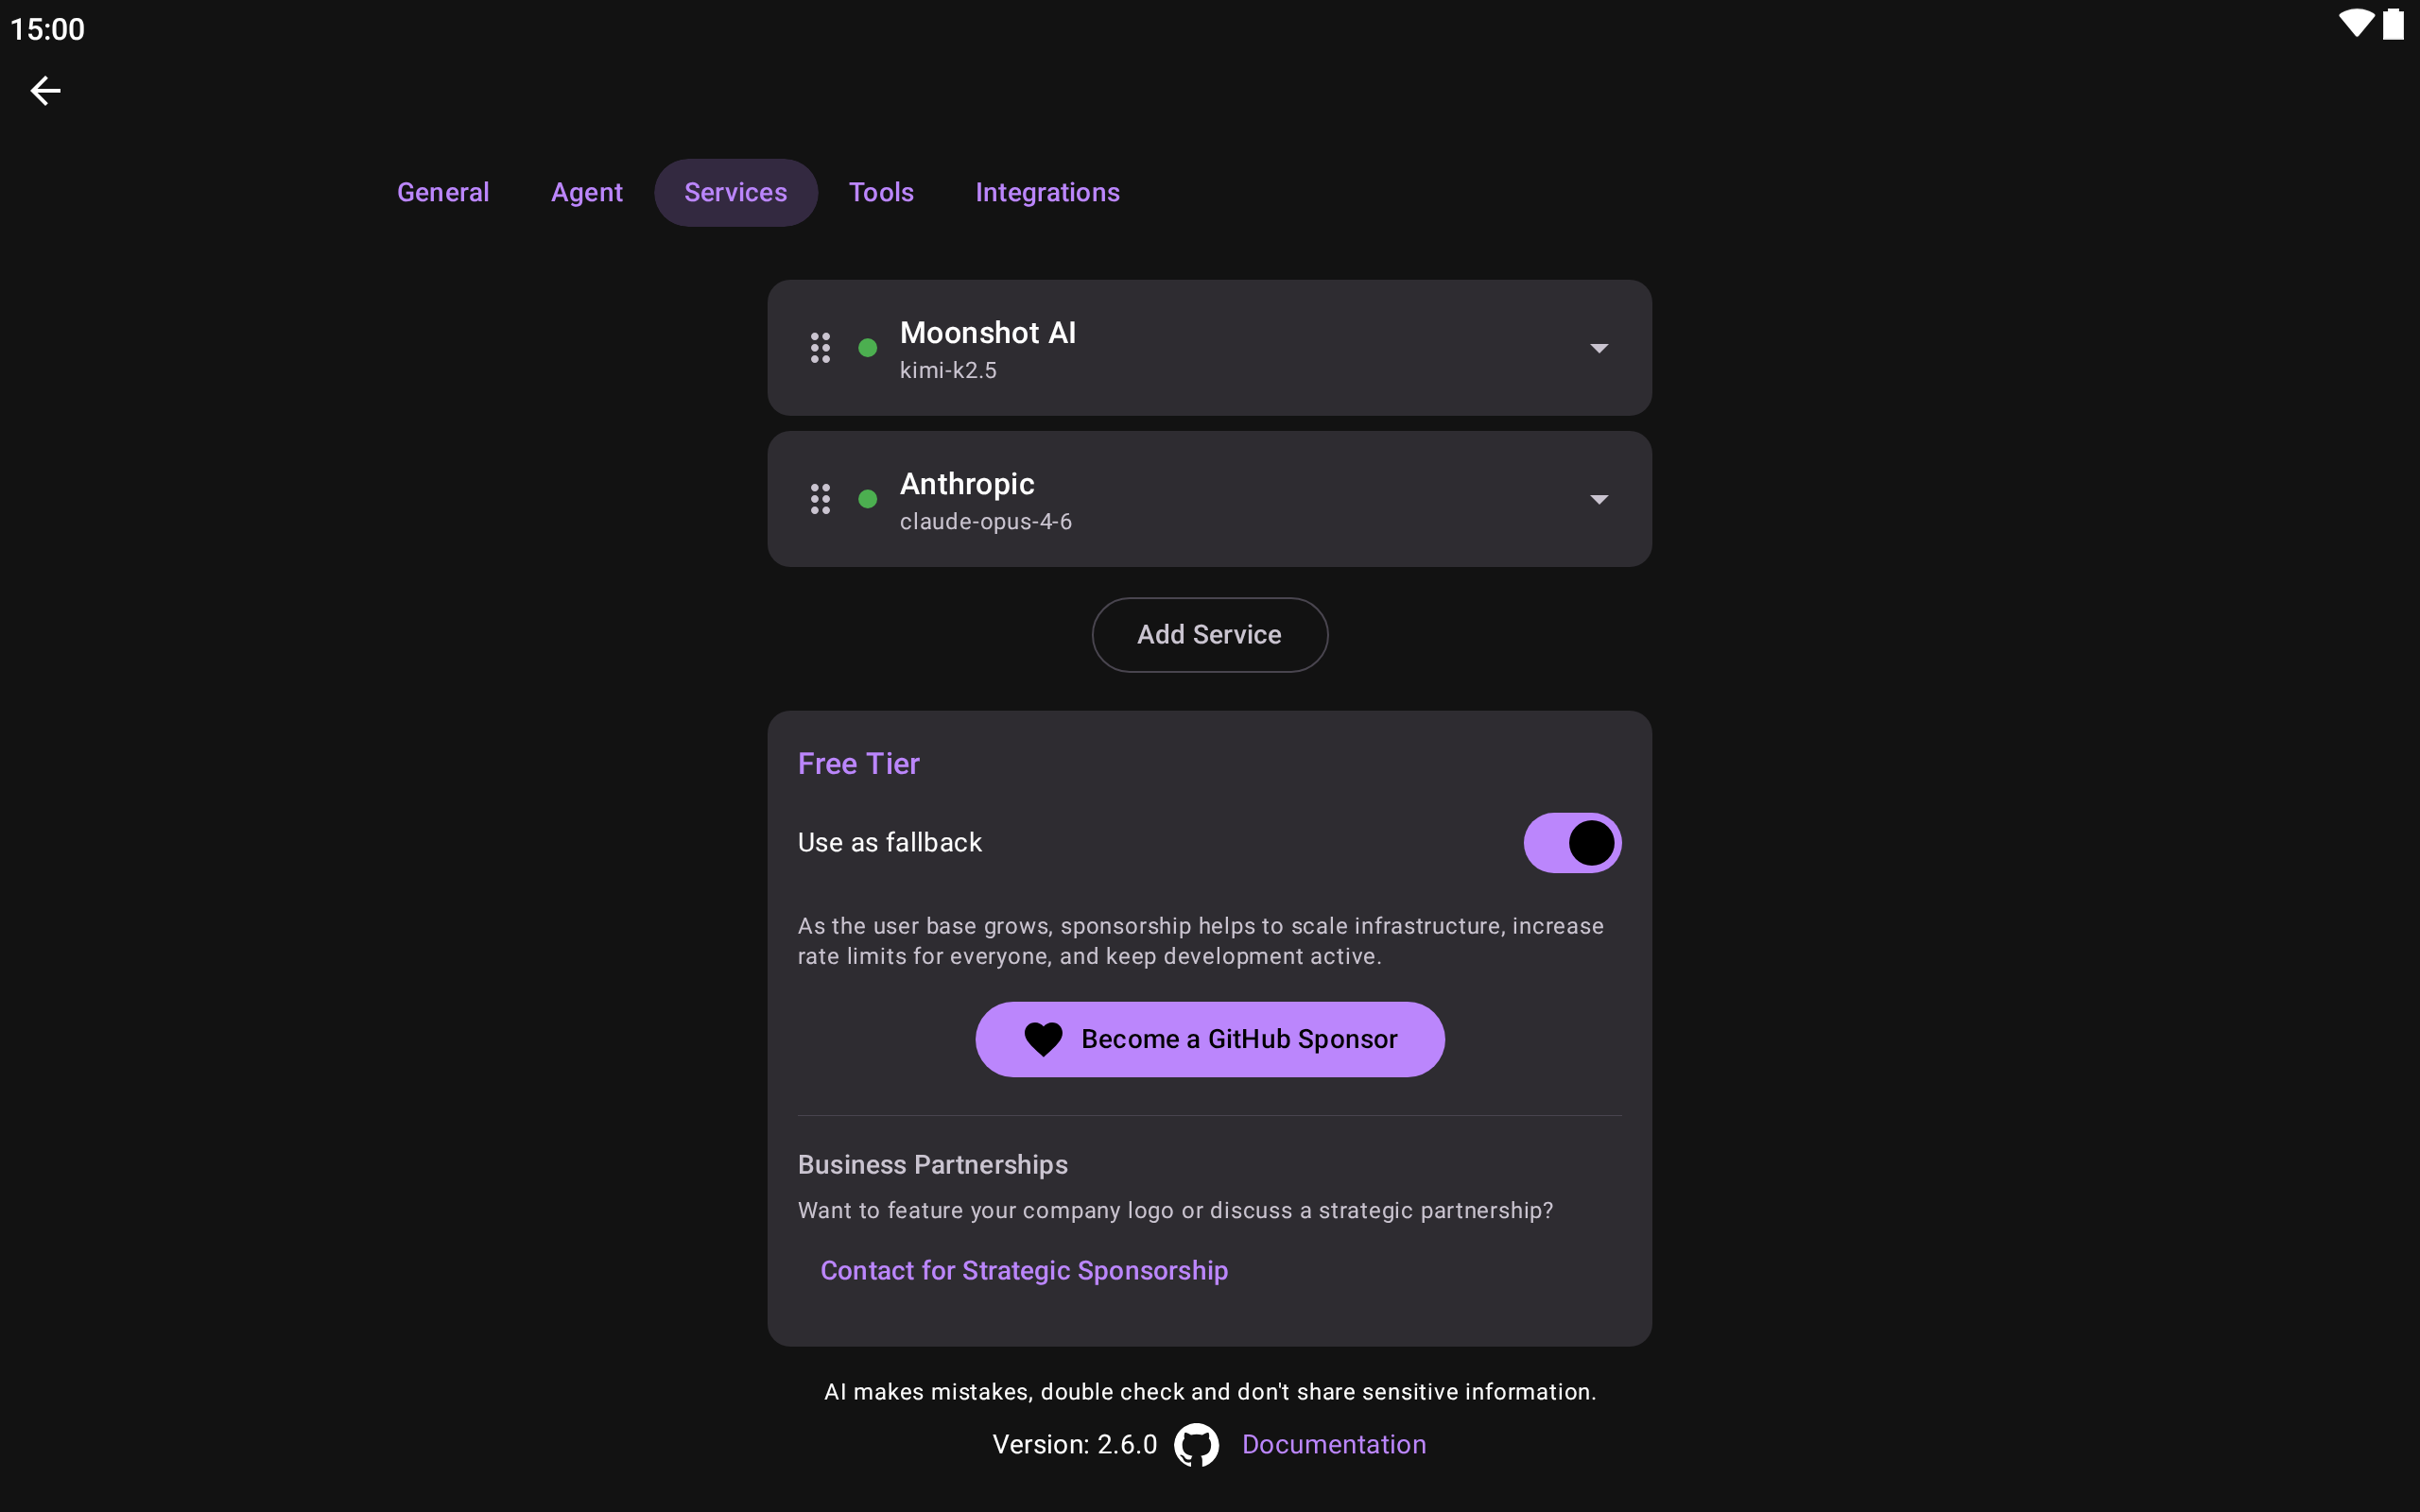Click the Add Service button
The image size is (2420, 1512).
coord(1209,635)
